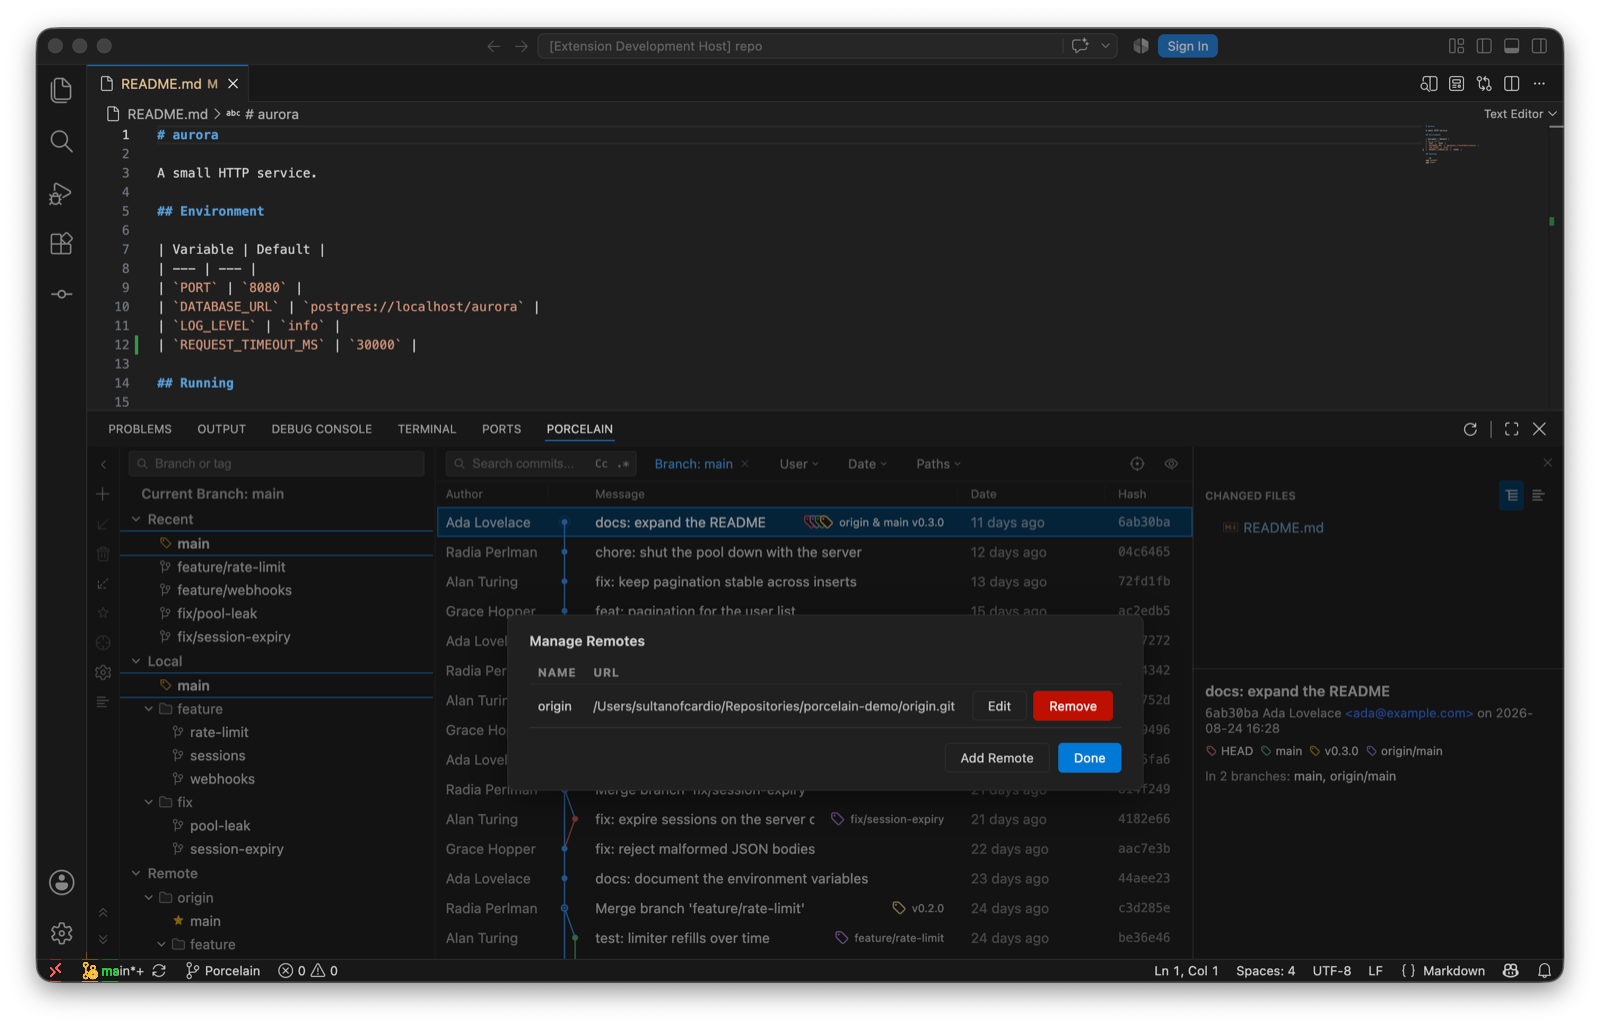The height and width of the screenshot is (1027, 1600).
Task: Open the Run and Debug view
Action: coord(61,193)
